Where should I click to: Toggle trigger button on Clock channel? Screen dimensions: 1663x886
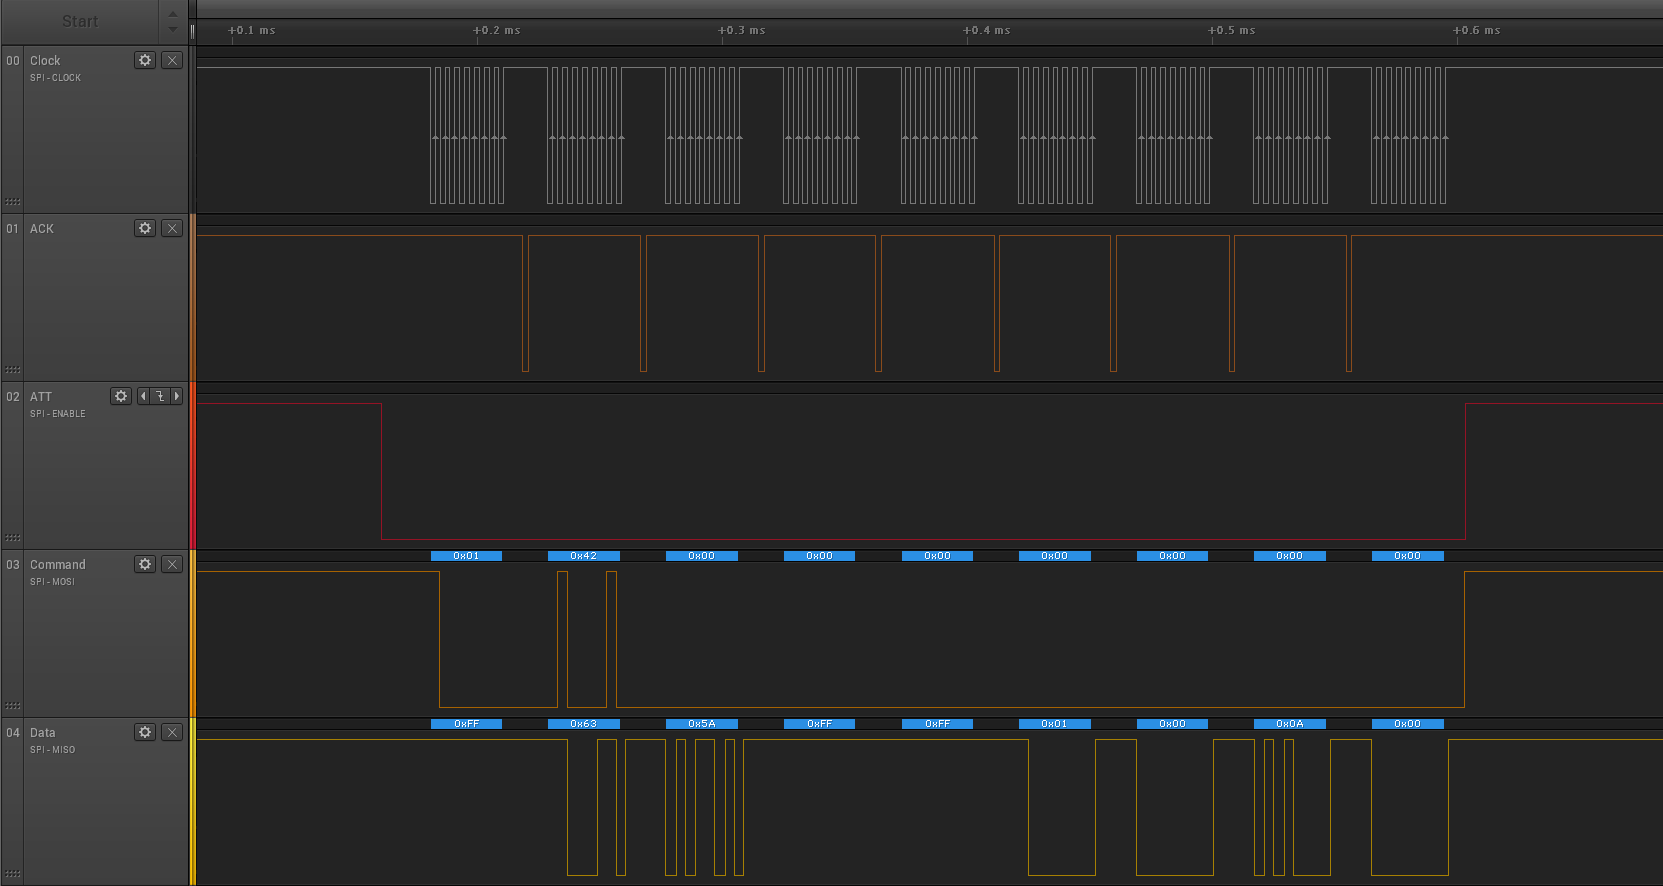click(172, 60)
